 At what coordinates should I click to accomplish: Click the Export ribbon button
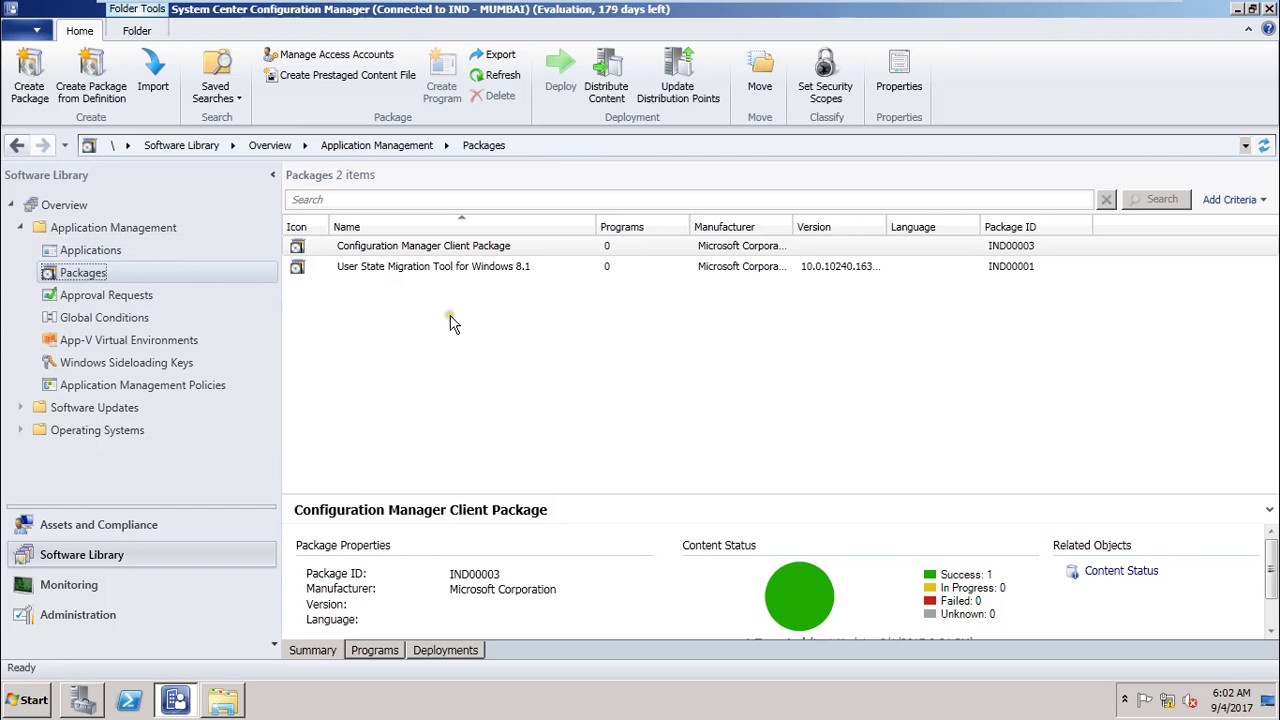click(x=492, y=55)
